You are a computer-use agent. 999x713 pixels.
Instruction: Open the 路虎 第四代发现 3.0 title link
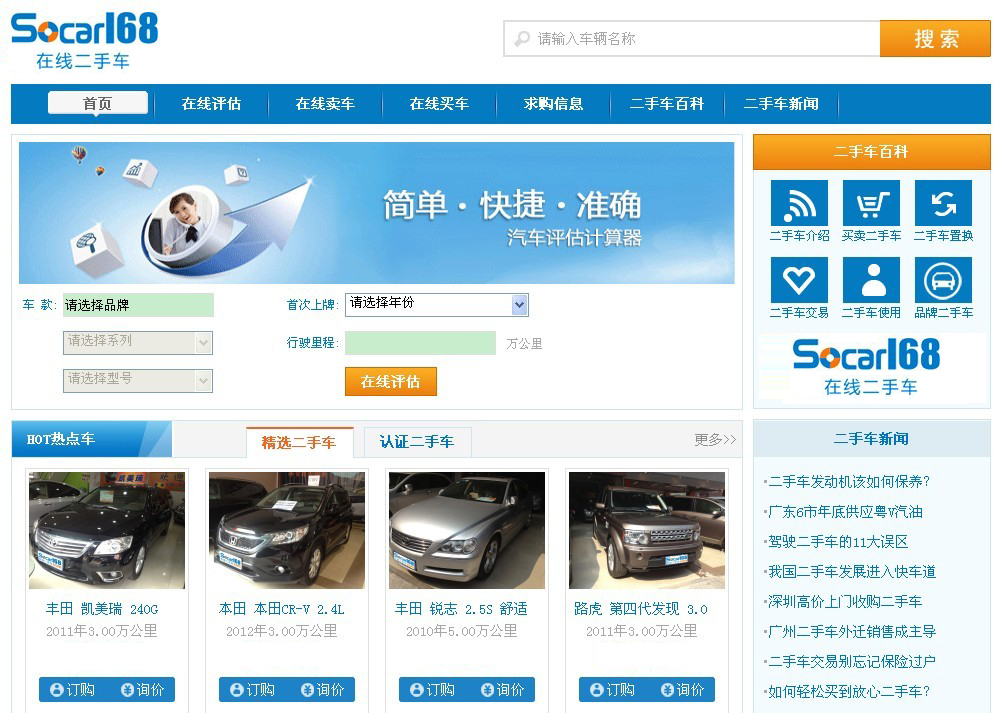pos(641,609)
